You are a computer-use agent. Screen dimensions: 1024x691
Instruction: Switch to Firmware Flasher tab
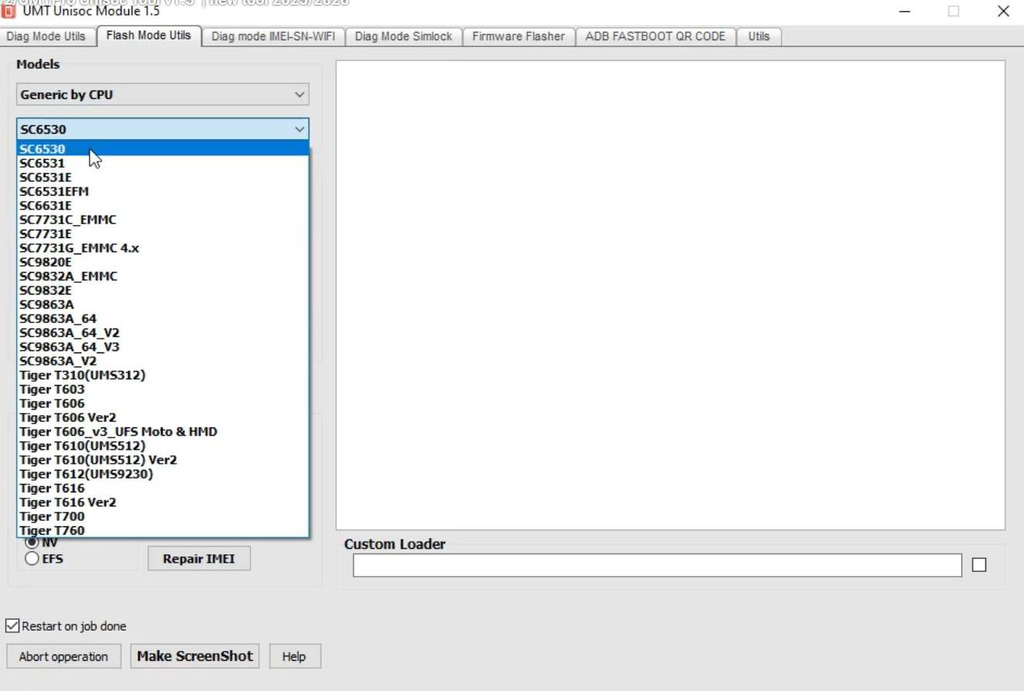coord(519,37)
